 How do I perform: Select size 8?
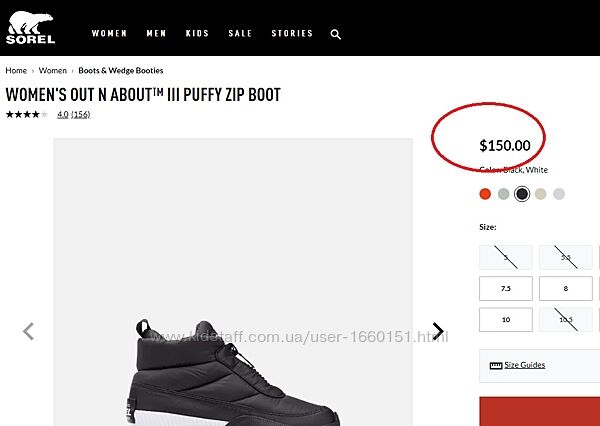click(x=565, y=289)
